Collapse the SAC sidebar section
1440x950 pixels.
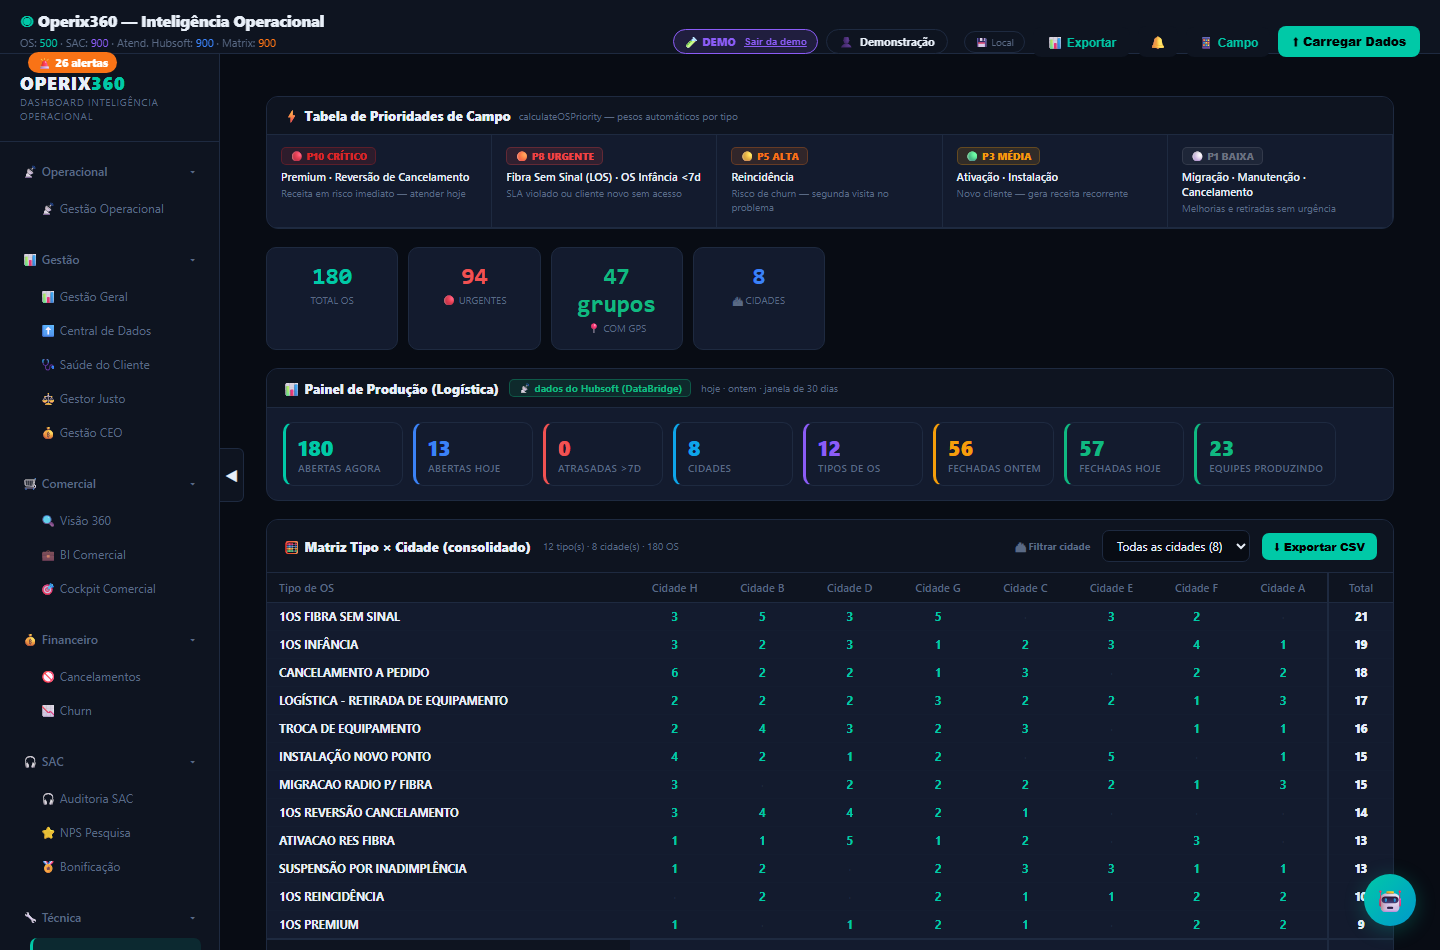(110, 762)
